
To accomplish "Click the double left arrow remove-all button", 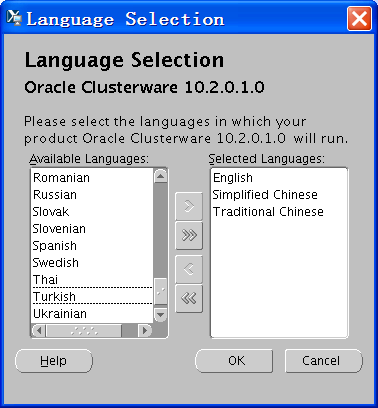I will tap(189, 298).
